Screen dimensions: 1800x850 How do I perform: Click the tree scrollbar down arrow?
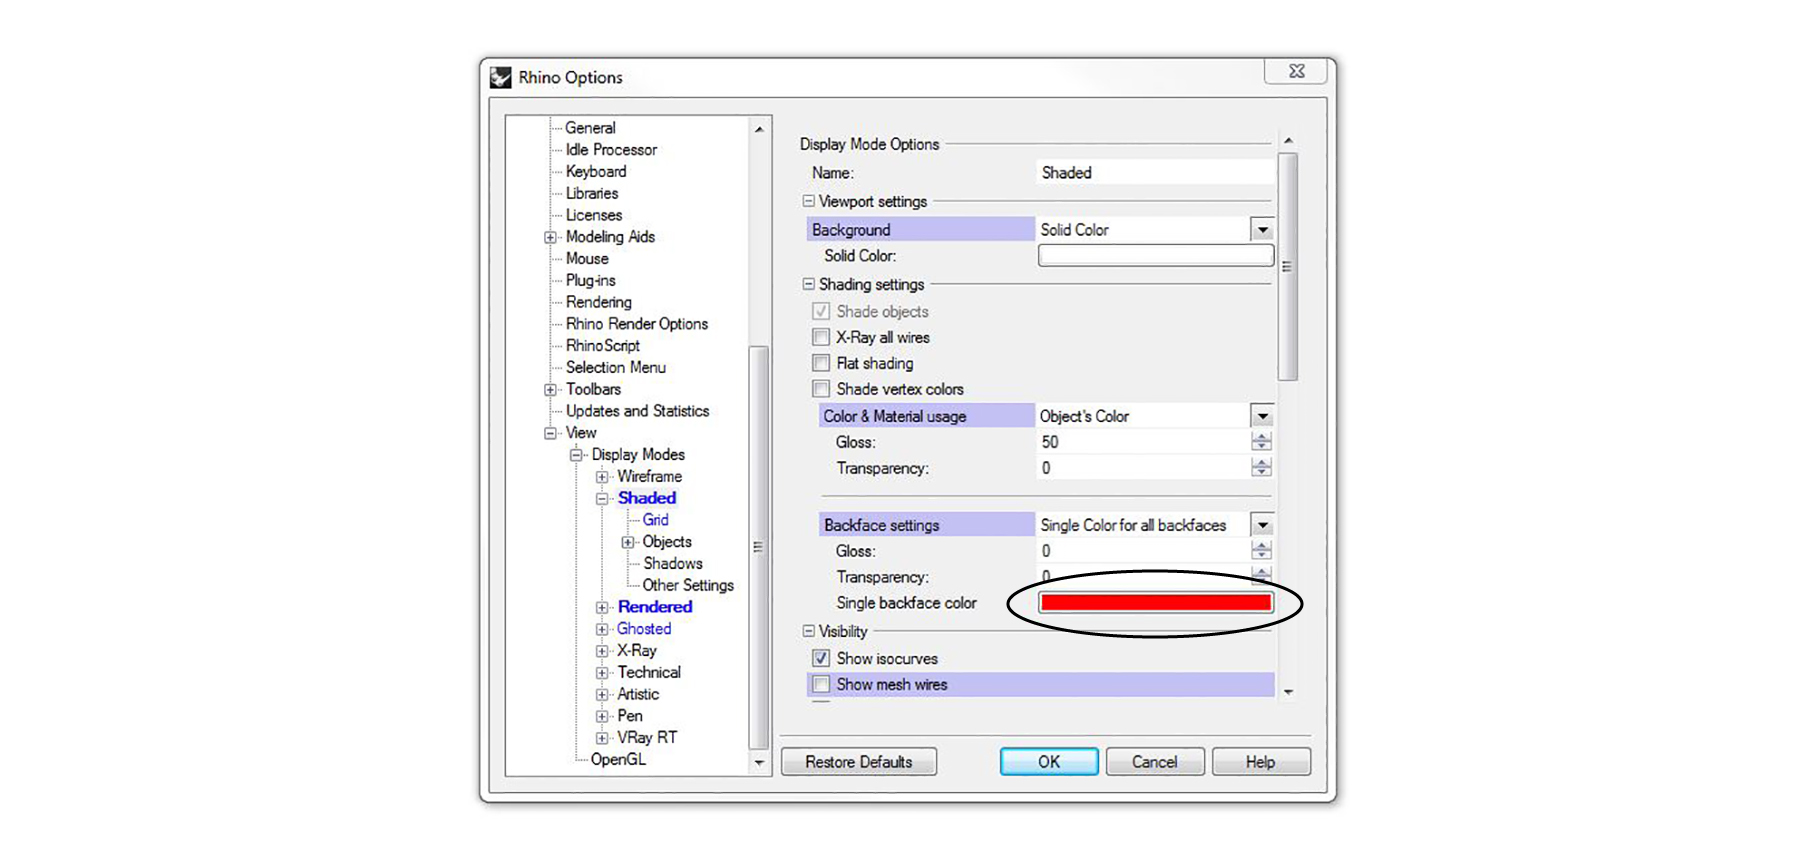759,763
